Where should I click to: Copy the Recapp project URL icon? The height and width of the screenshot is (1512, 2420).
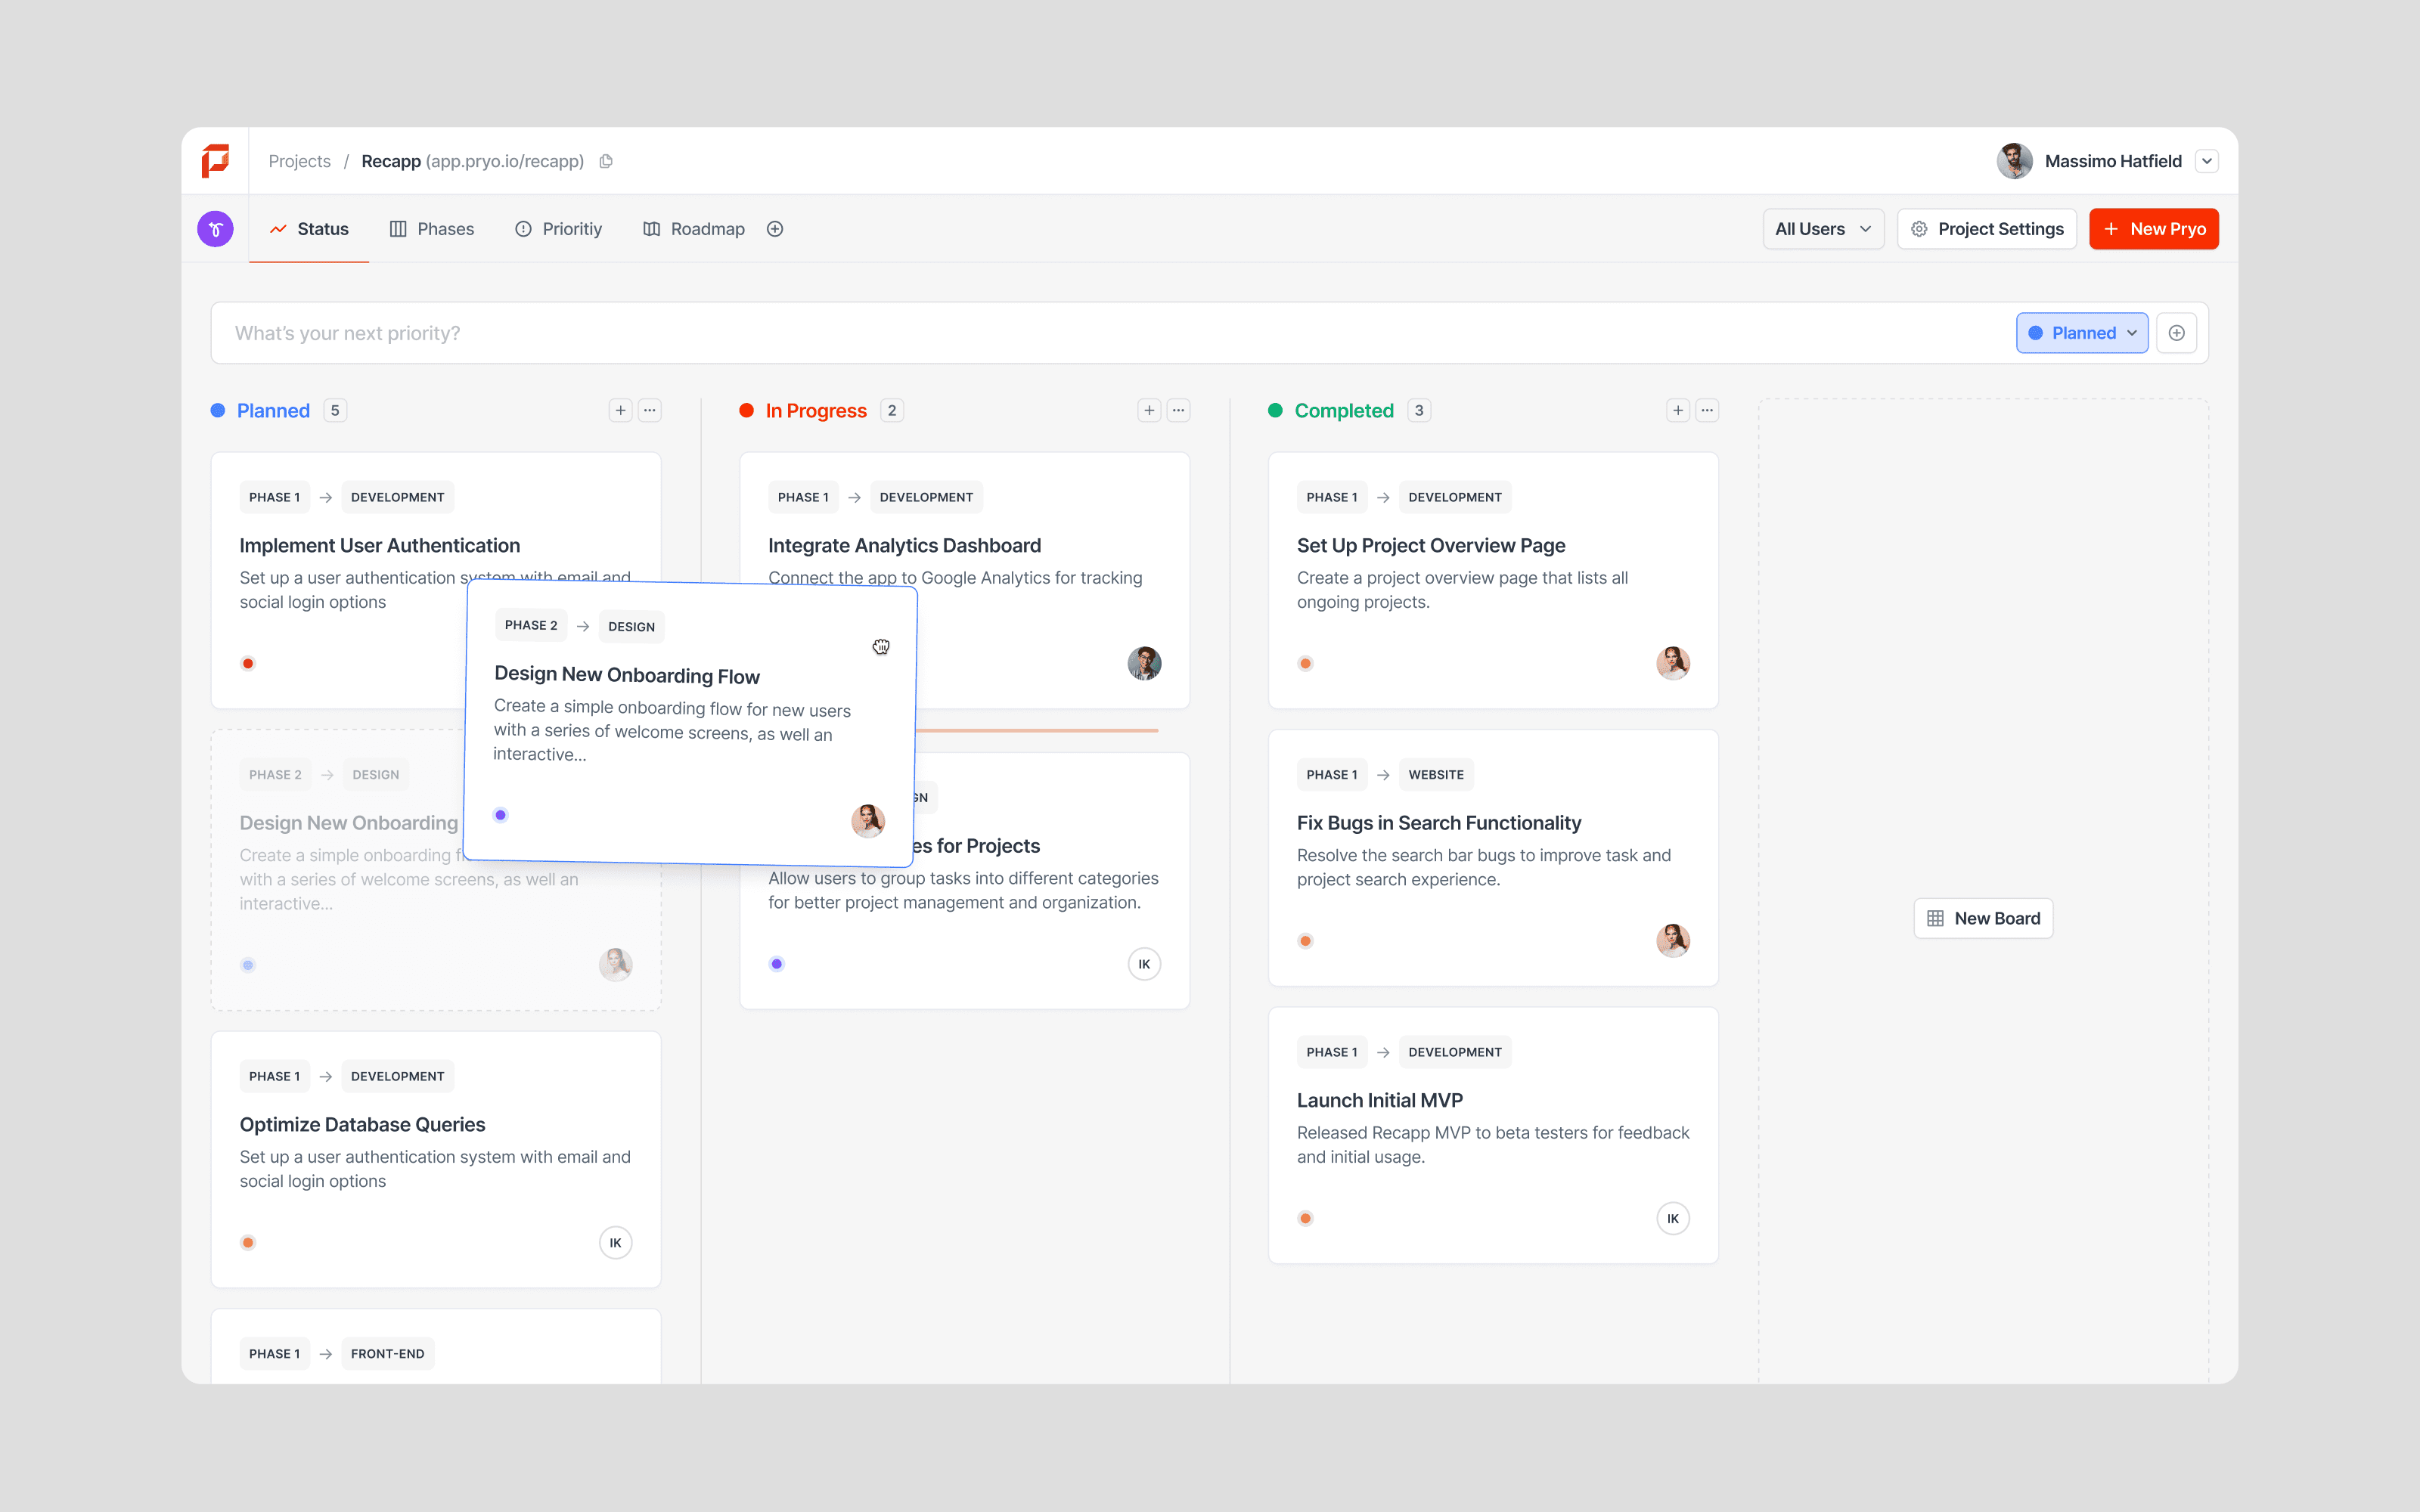point(606,161)
